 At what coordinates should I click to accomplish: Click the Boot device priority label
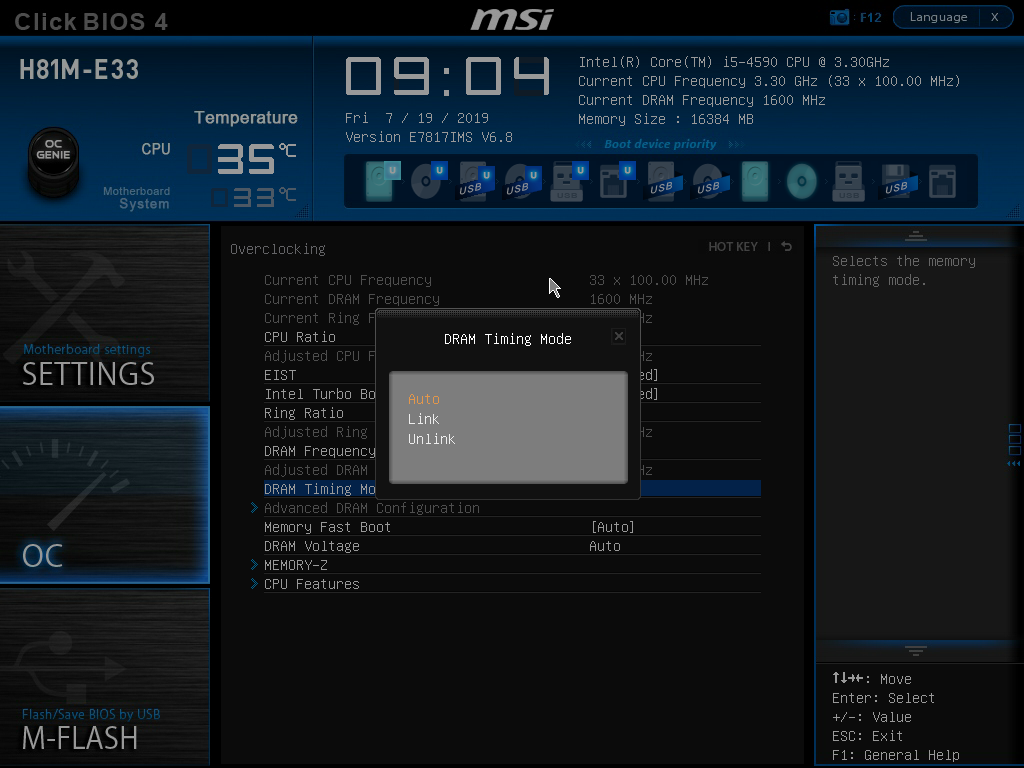coord(660,144)
